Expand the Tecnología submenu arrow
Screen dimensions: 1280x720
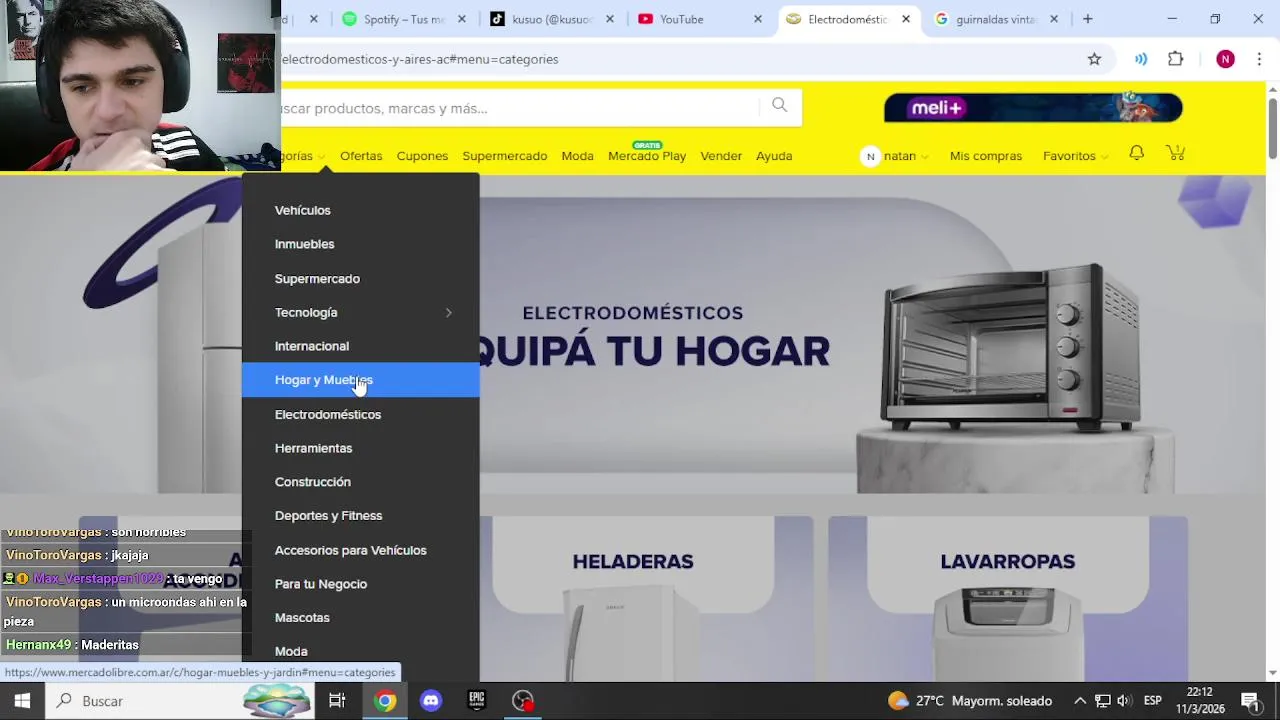[x=448, y=313]
